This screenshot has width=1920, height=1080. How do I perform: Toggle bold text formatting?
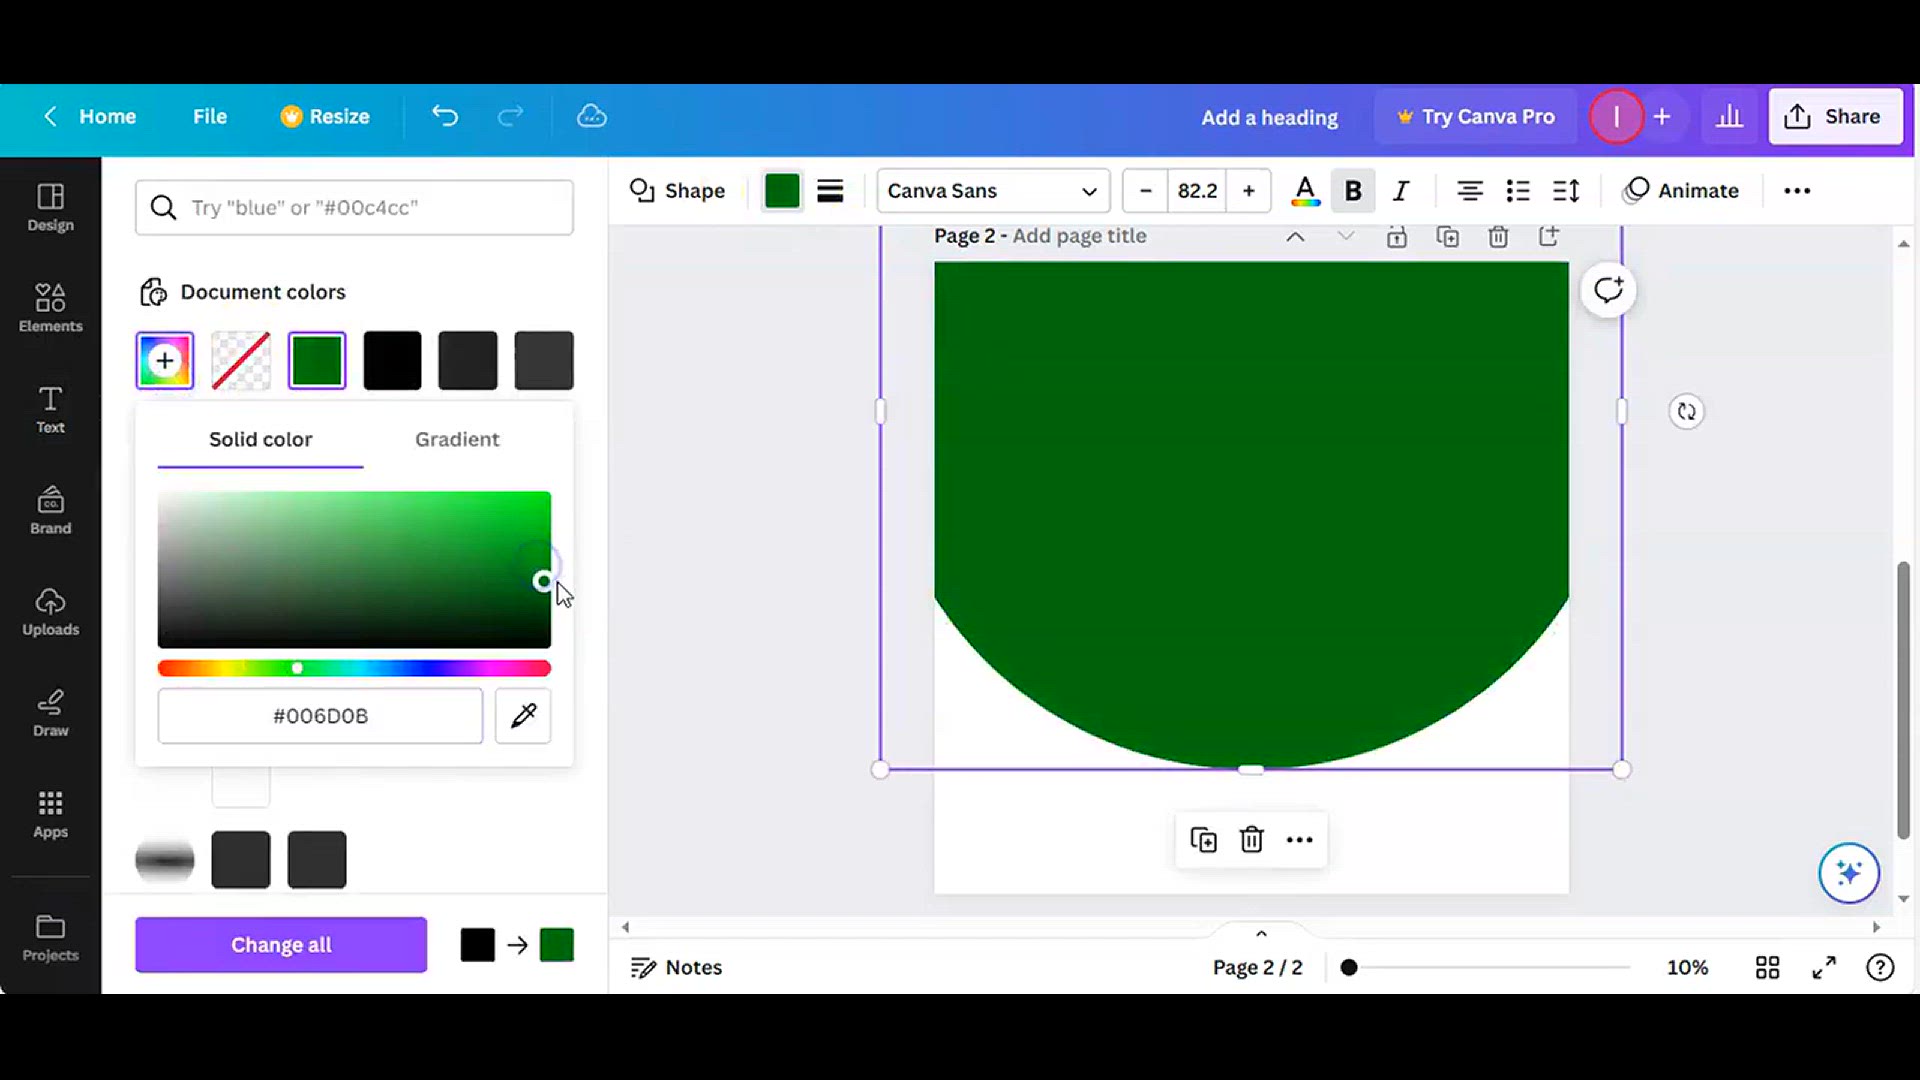pyautogui.click(x=1353, y=191)
